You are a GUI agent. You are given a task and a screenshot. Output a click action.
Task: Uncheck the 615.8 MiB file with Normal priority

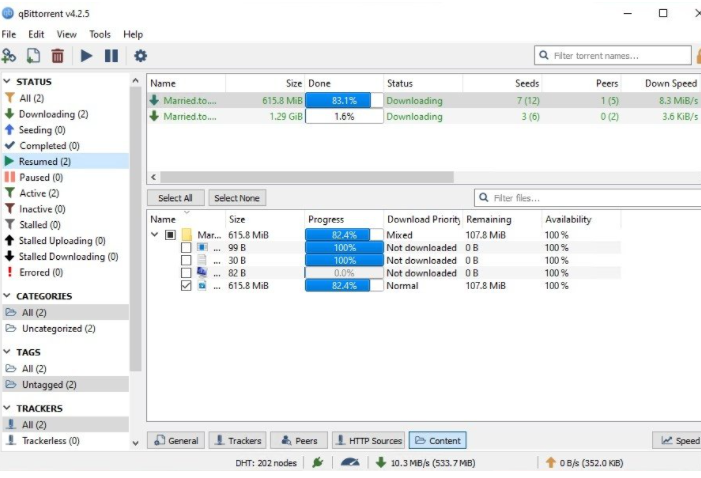click(x=186, y=286)
